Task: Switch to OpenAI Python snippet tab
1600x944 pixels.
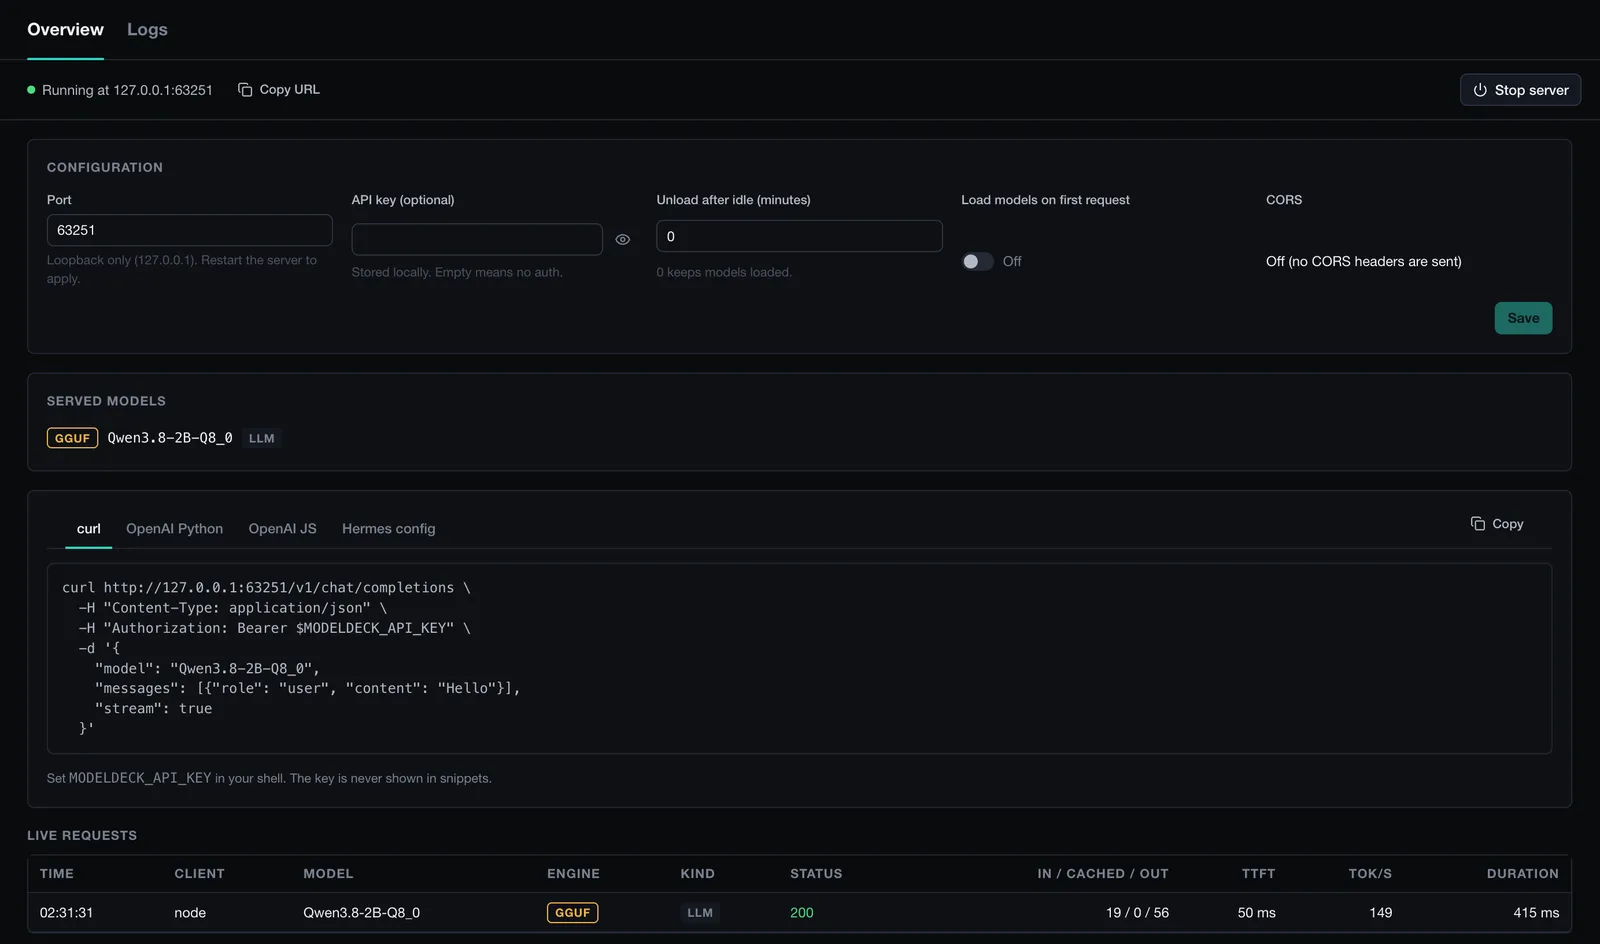Action: [x=175, y=528]
